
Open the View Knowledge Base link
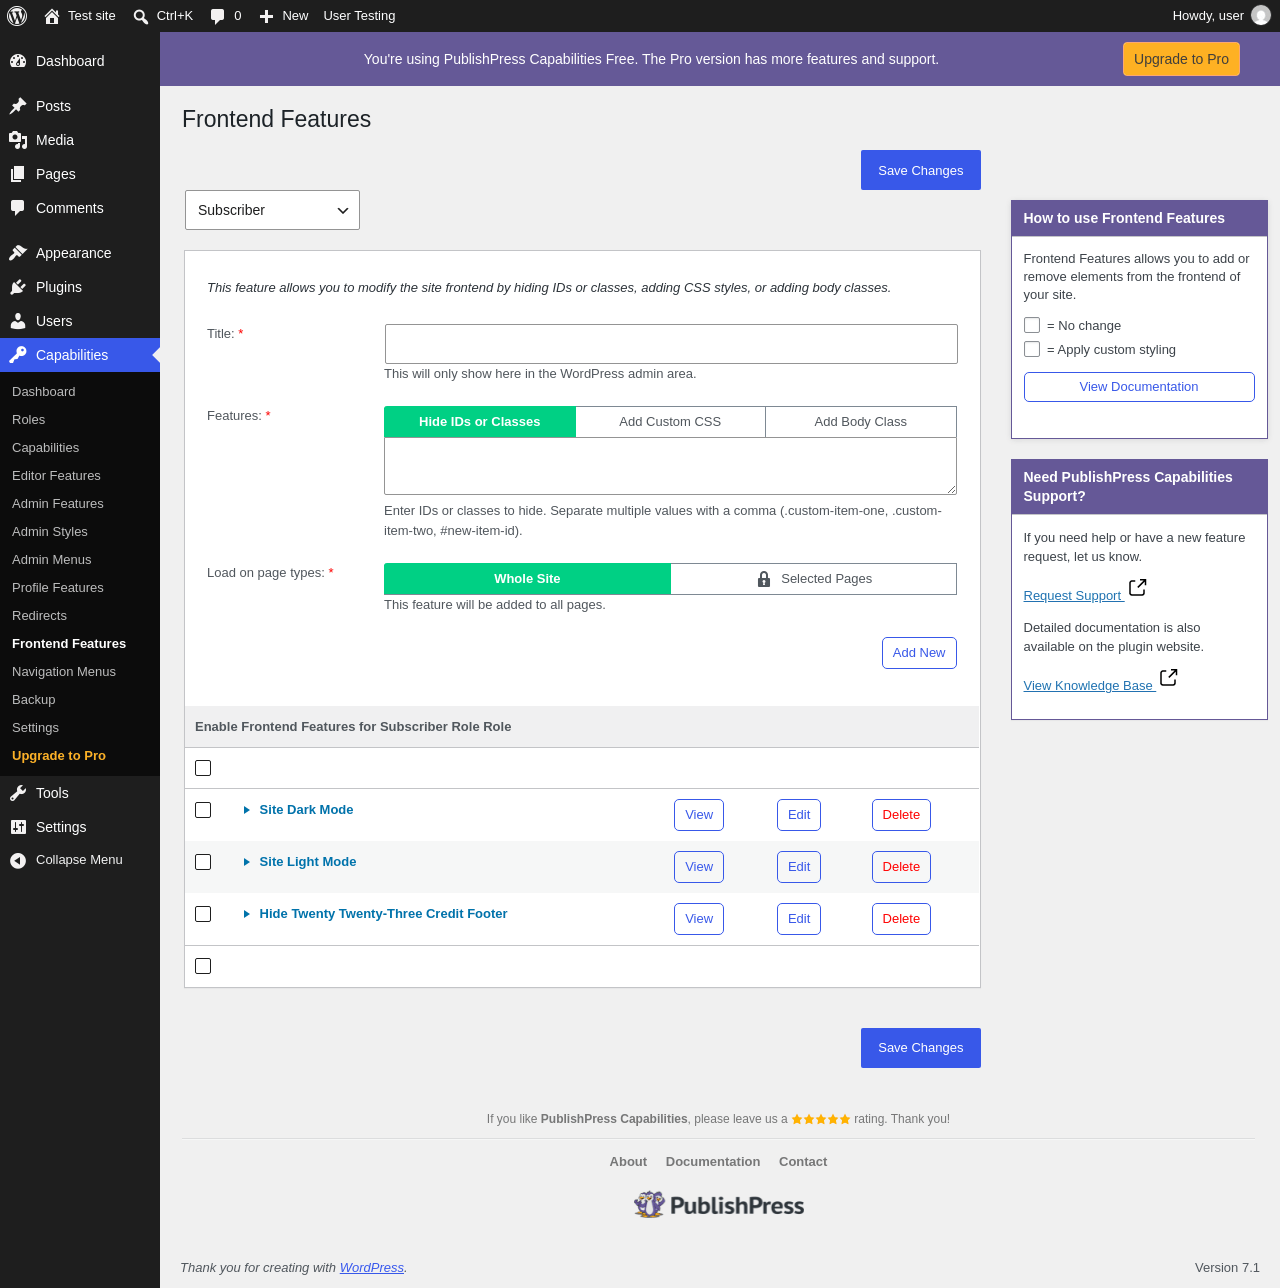tap(1088, 686)
